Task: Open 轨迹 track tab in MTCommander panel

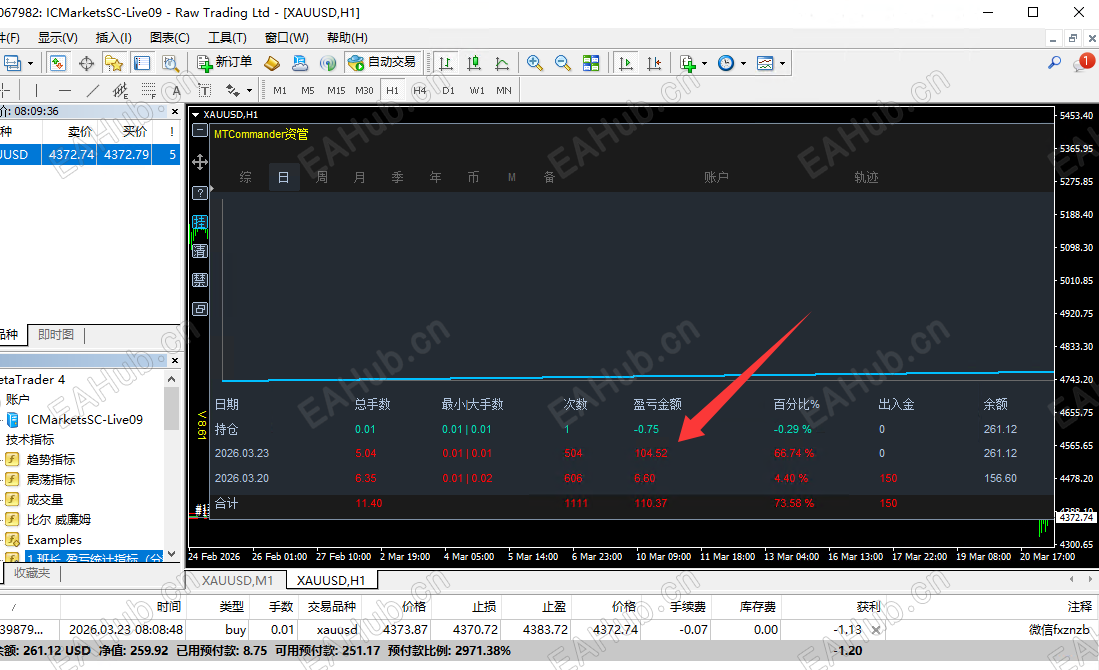Action: click(866, 177)
